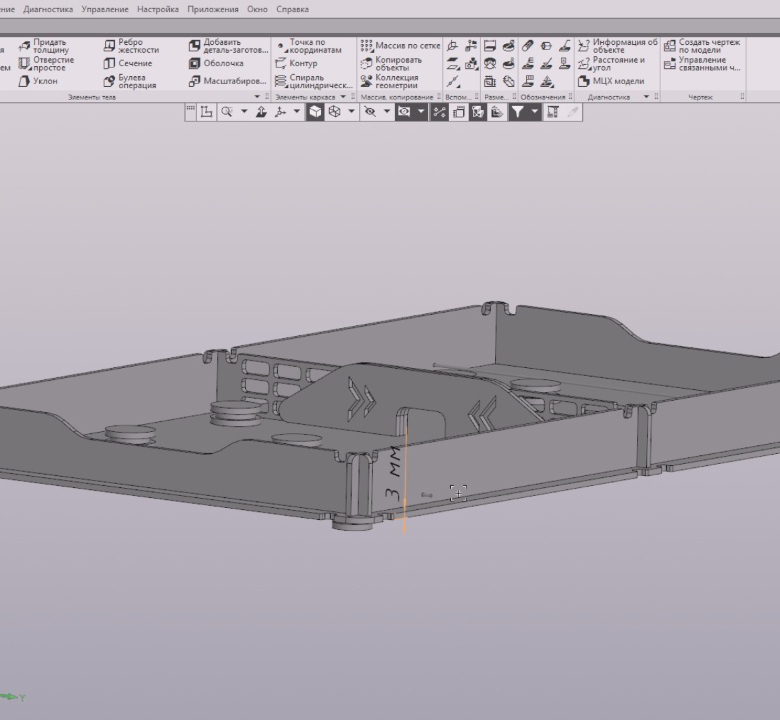Activate the Булева операция command
This screenshot has width=780, height=720.
coord(130,81)
